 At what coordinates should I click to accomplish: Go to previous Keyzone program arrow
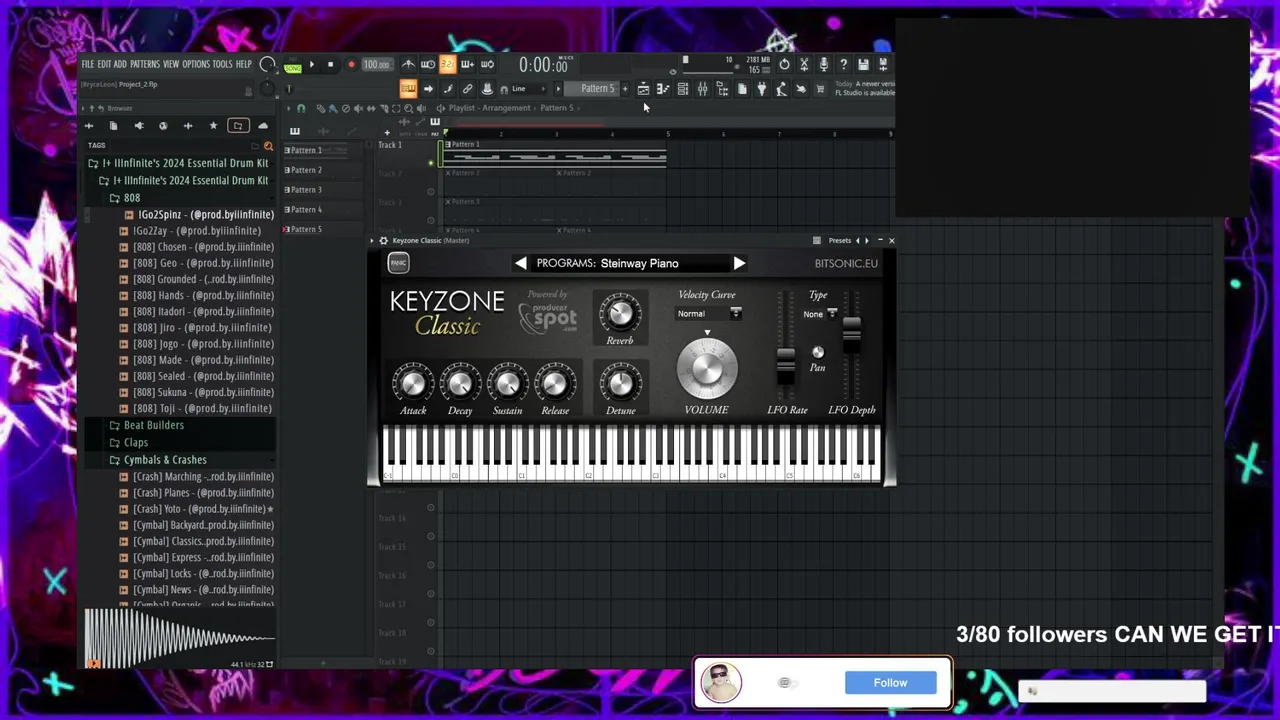tap(521, 264)
